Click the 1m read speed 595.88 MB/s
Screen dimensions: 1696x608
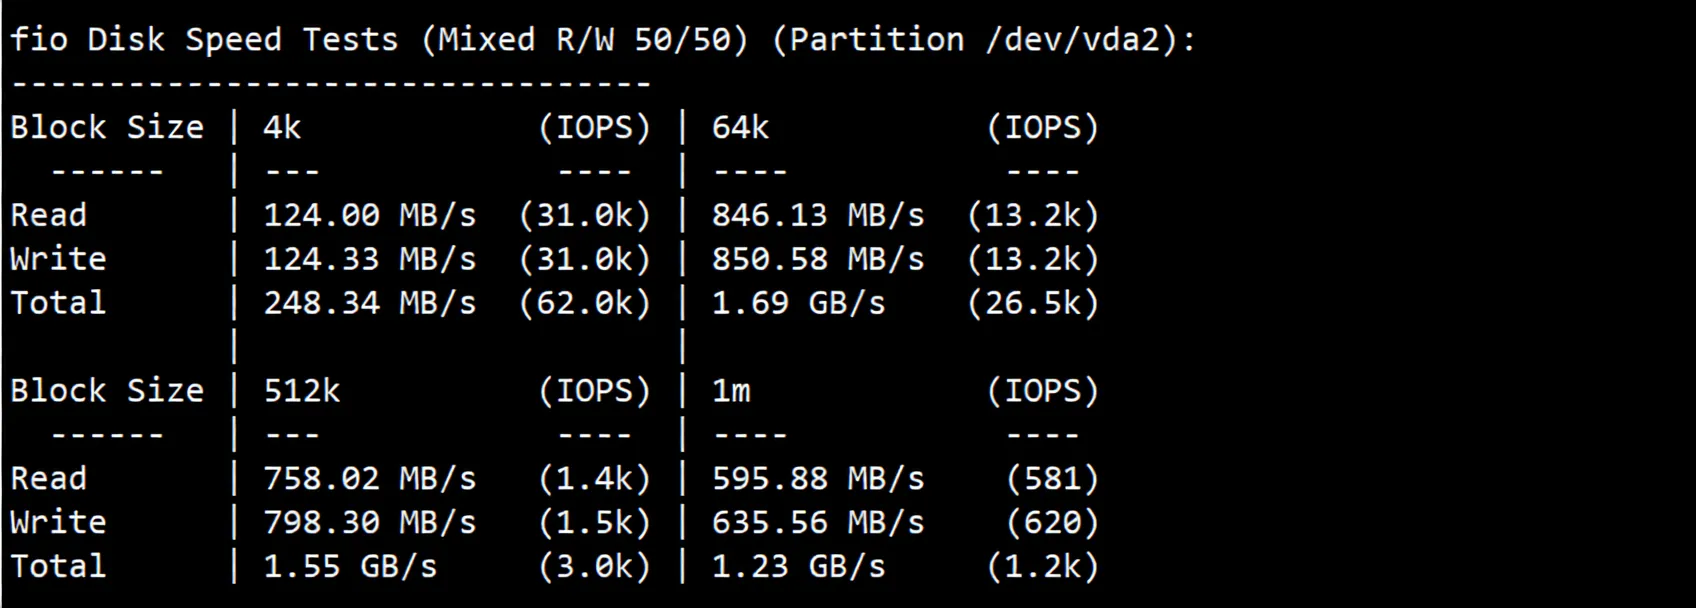pos(818,478)
